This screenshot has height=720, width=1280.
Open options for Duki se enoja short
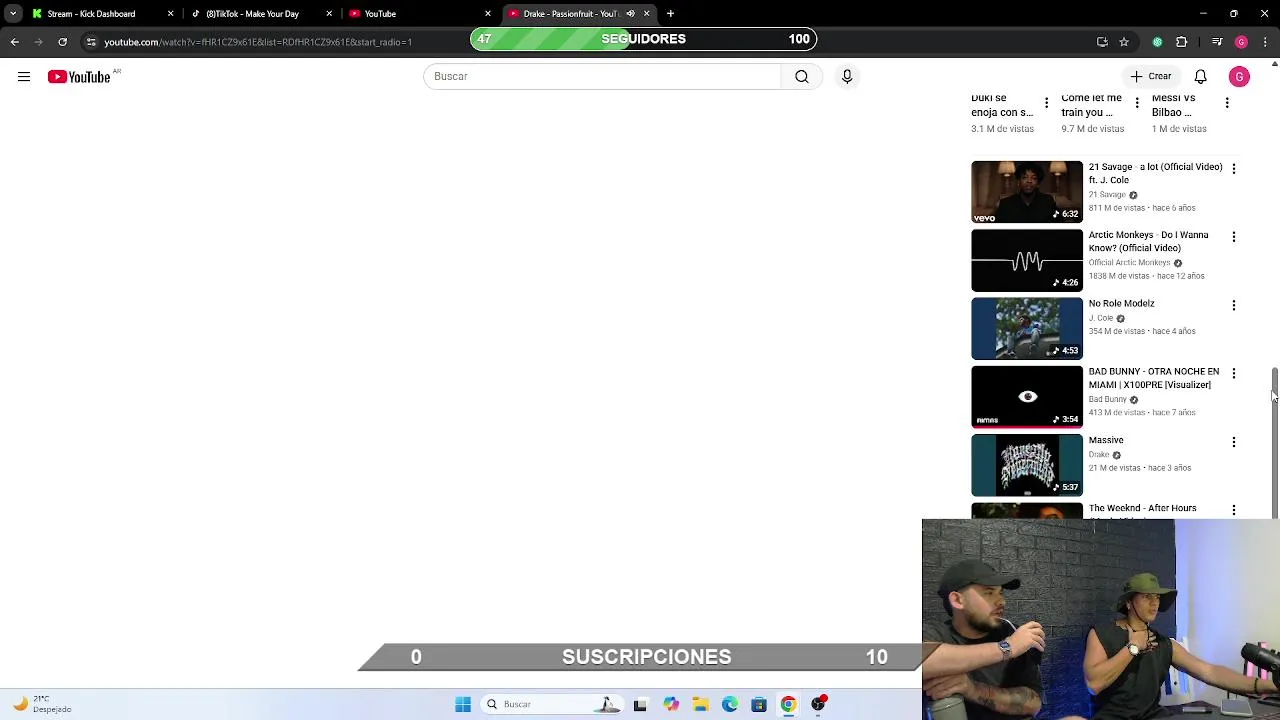[1046, 103]
